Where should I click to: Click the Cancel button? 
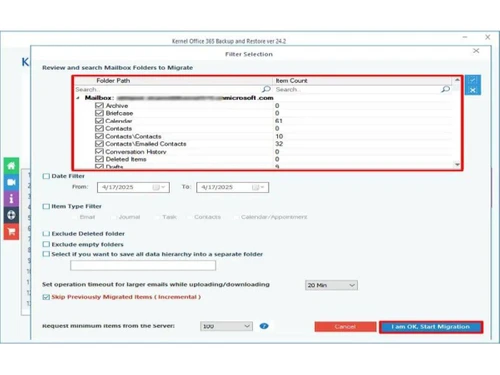pos(345,327)
